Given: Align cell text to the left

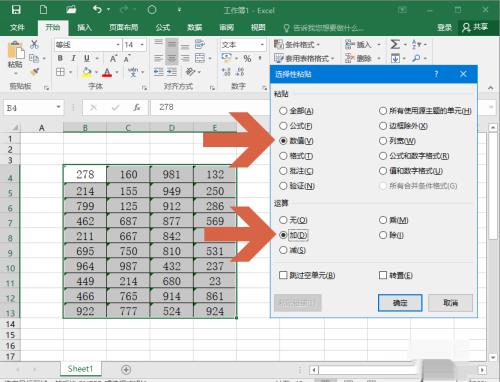Looking at the screenshot, I should click(158, 58).
